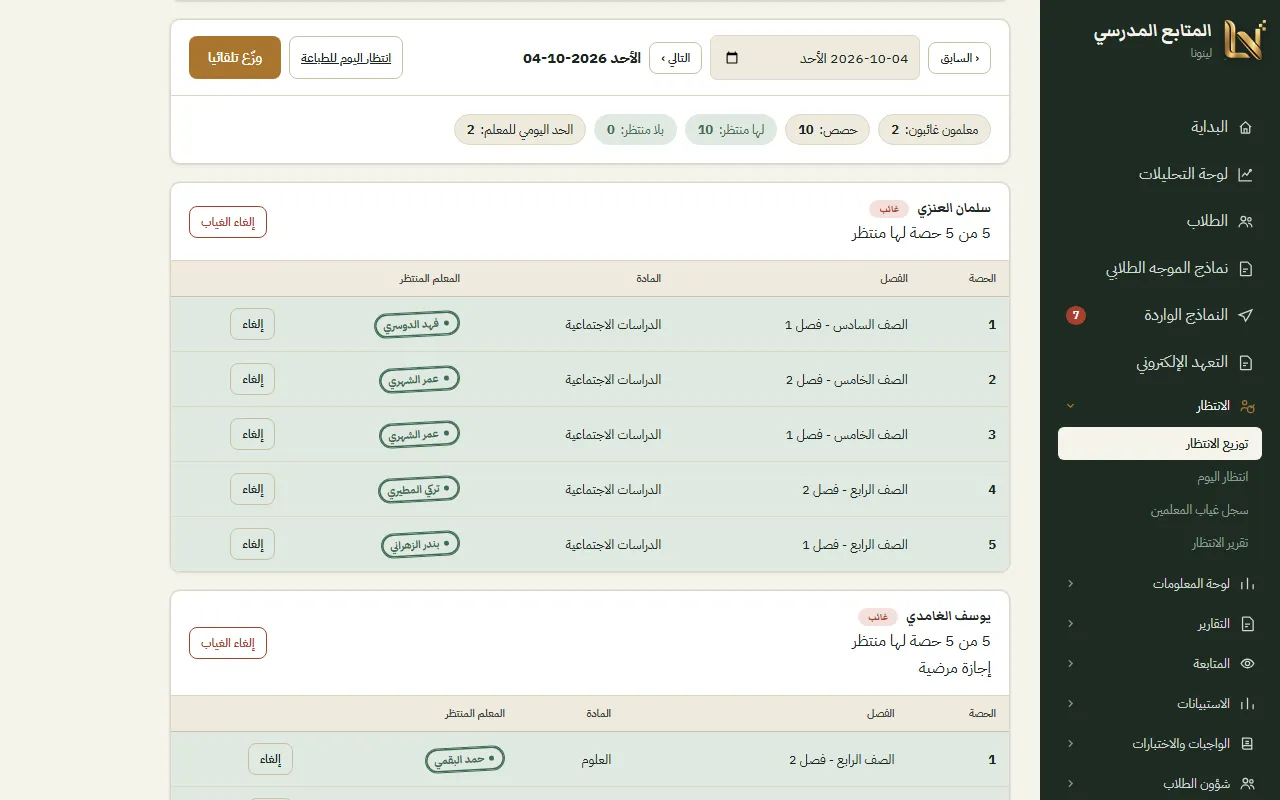Click the report icon beside التقارير

tap(1247, 624)
